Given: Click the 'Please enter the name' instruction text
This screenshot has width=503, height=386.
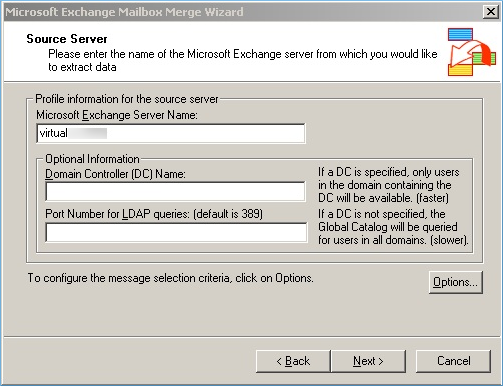Looking at the screenshot, I should point(243,60).
